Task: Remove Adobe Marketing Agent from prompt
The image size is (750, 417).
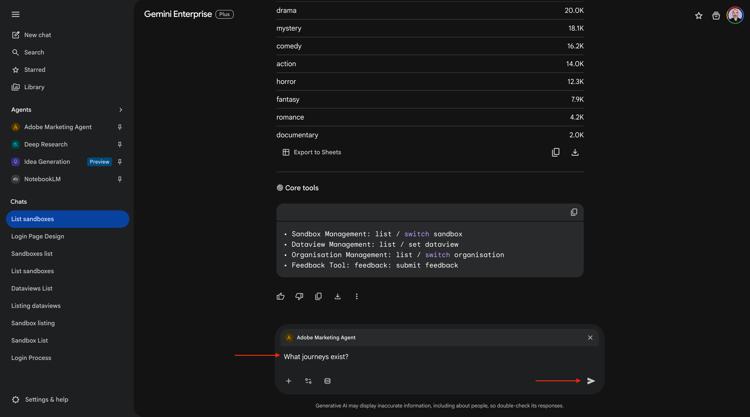Action: 590,338
